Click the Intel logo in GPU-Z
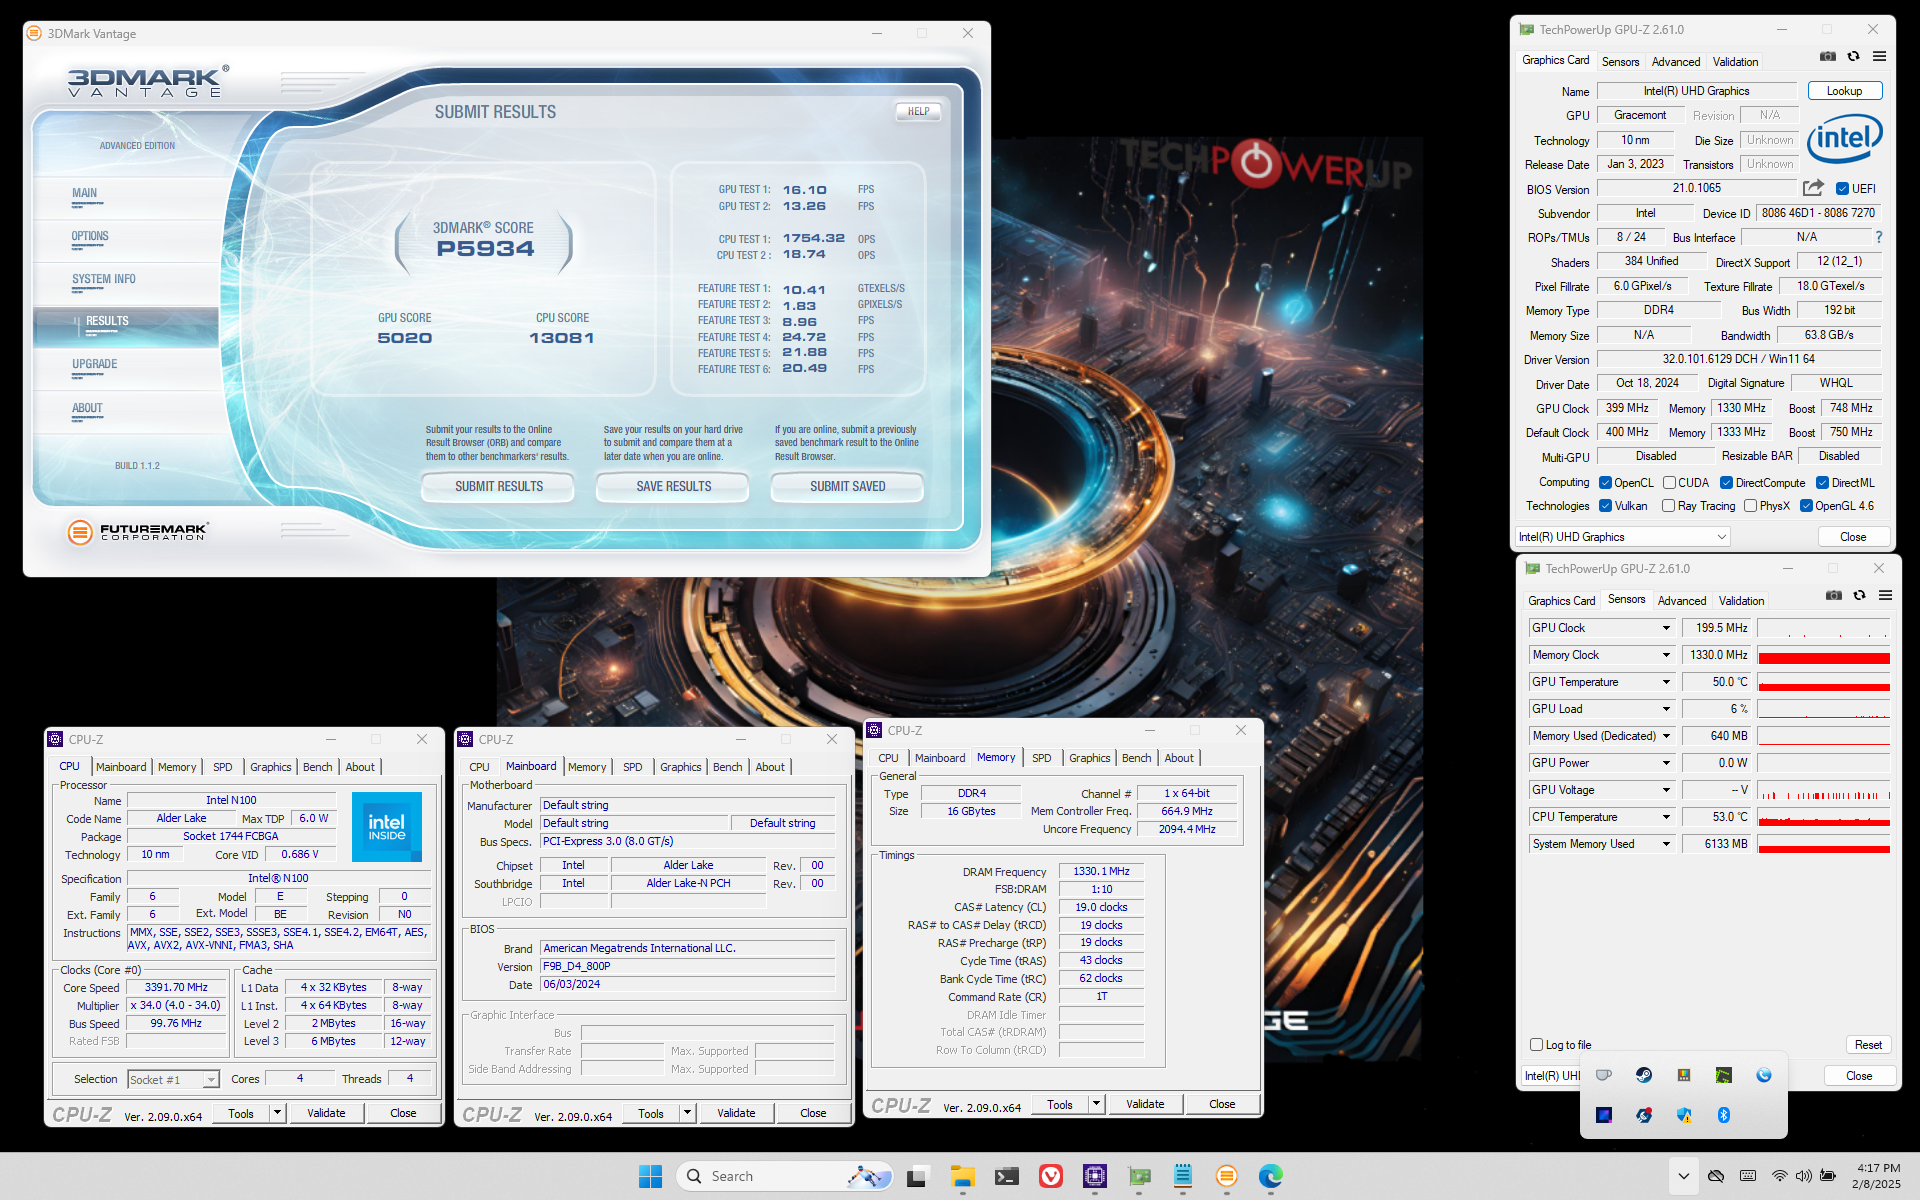 [x=1844, y=138]
